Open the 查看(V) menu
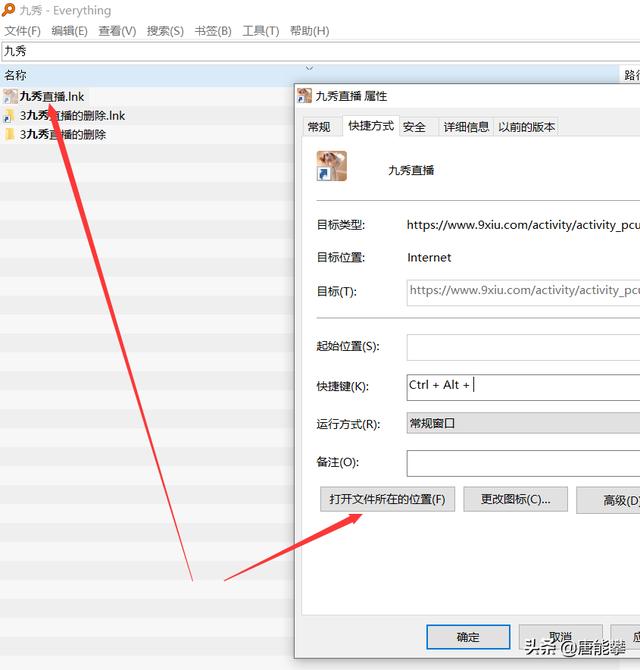This screenshot has width=640, height=670. tap(117, 31)
